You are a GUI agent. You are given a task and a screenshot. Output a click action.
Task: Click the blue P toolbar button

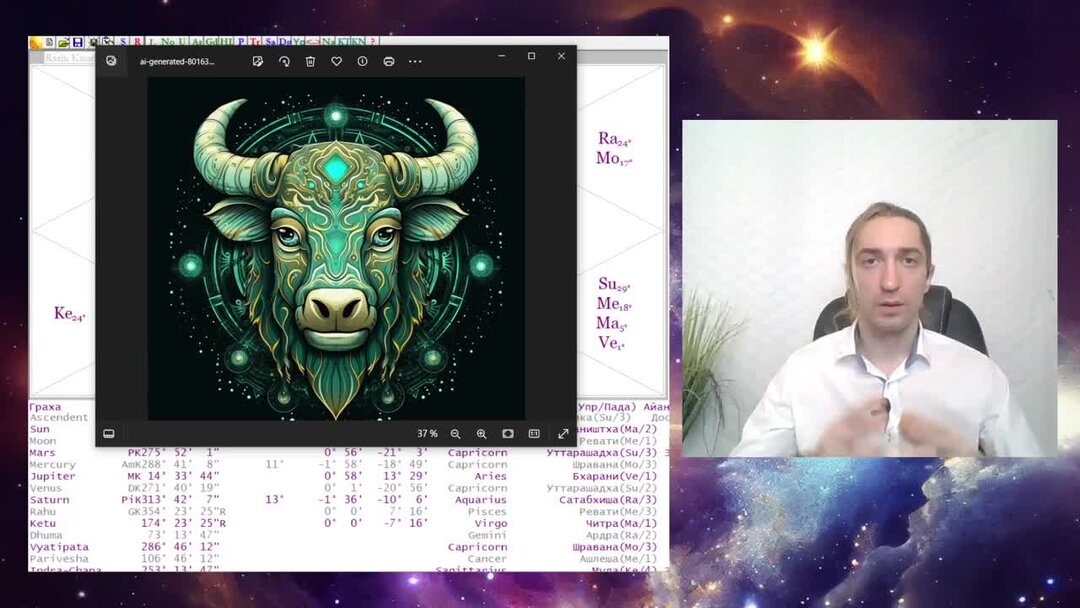(x=241, y=42)
